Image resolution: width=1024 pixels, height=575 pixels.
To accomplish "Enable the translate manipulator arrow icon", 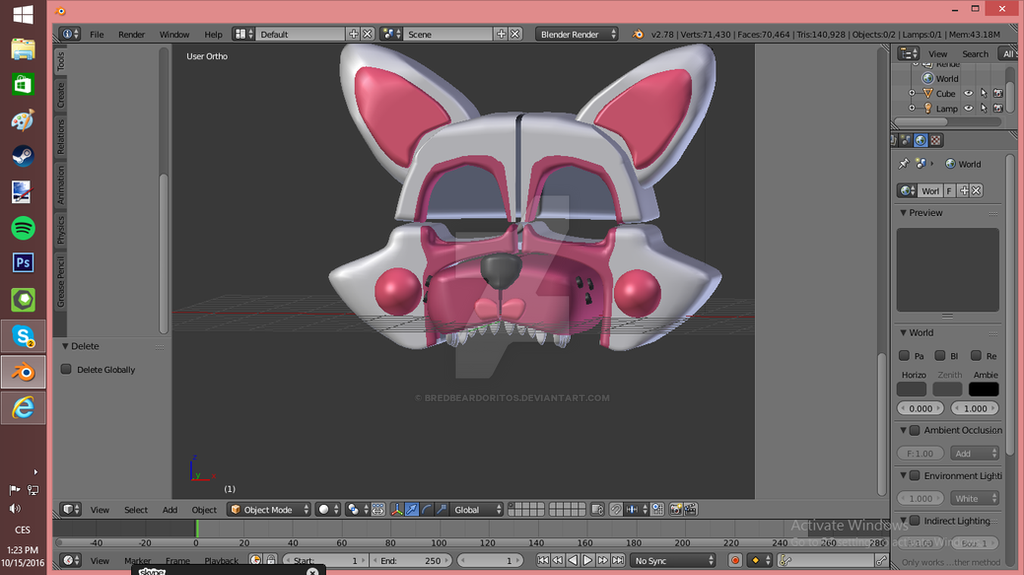I will pos(411,510).
